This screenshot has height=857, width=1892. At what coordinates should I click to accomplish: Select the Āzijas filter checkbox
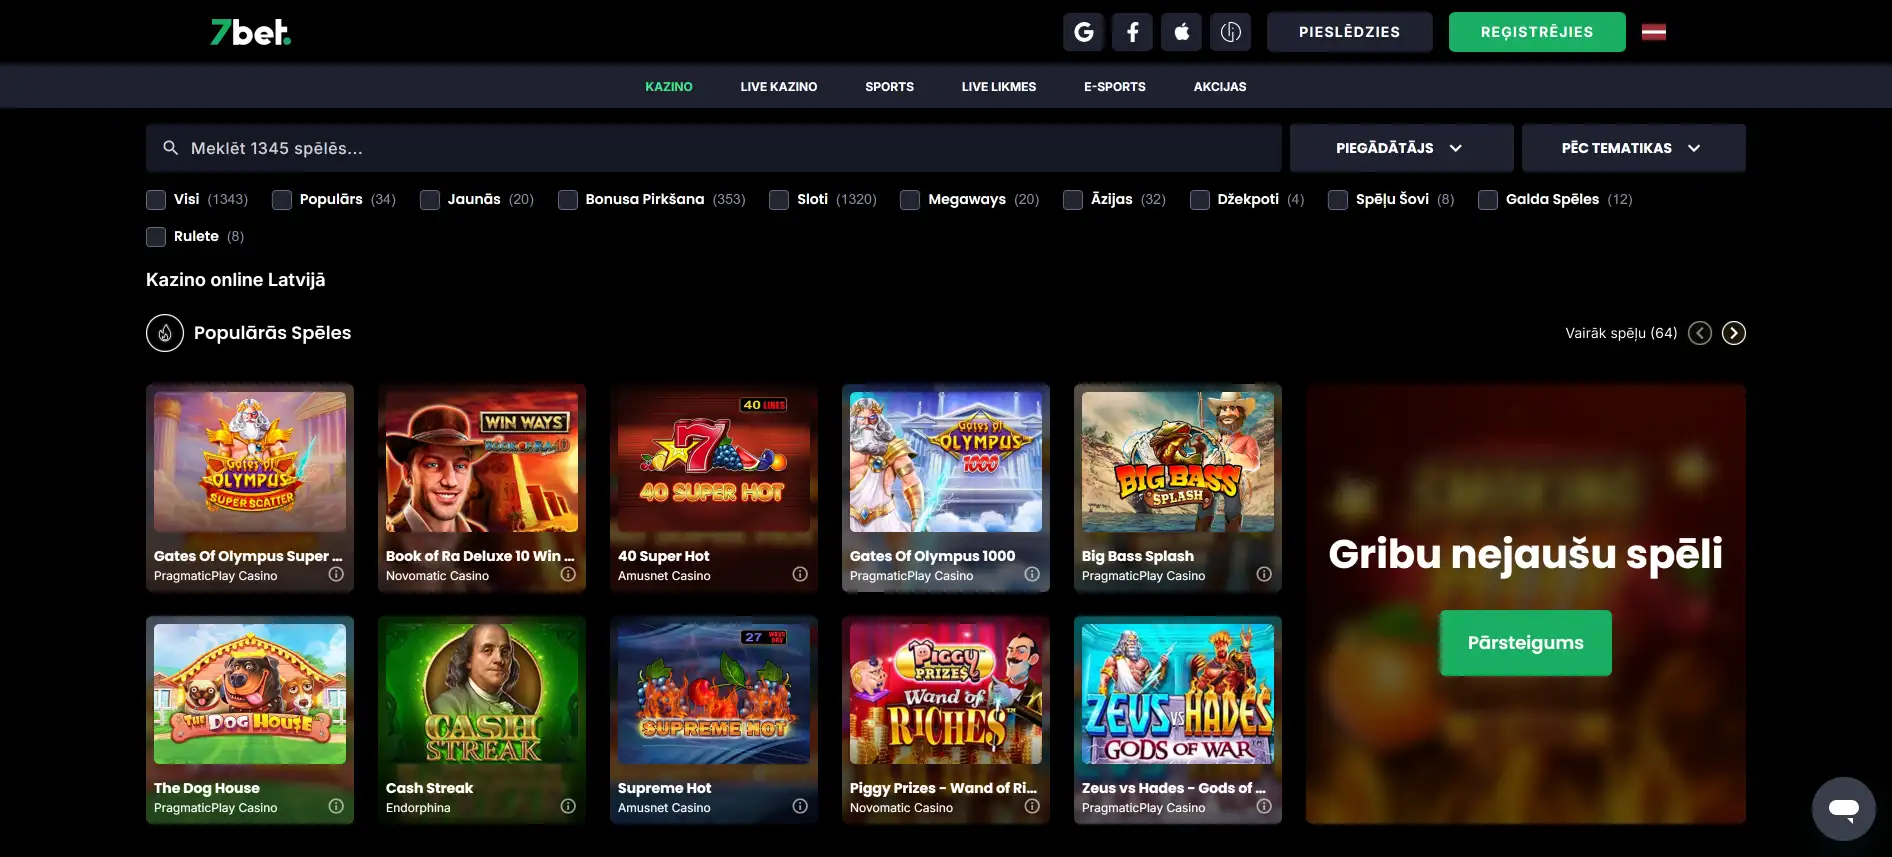(x=1073, y=200)
